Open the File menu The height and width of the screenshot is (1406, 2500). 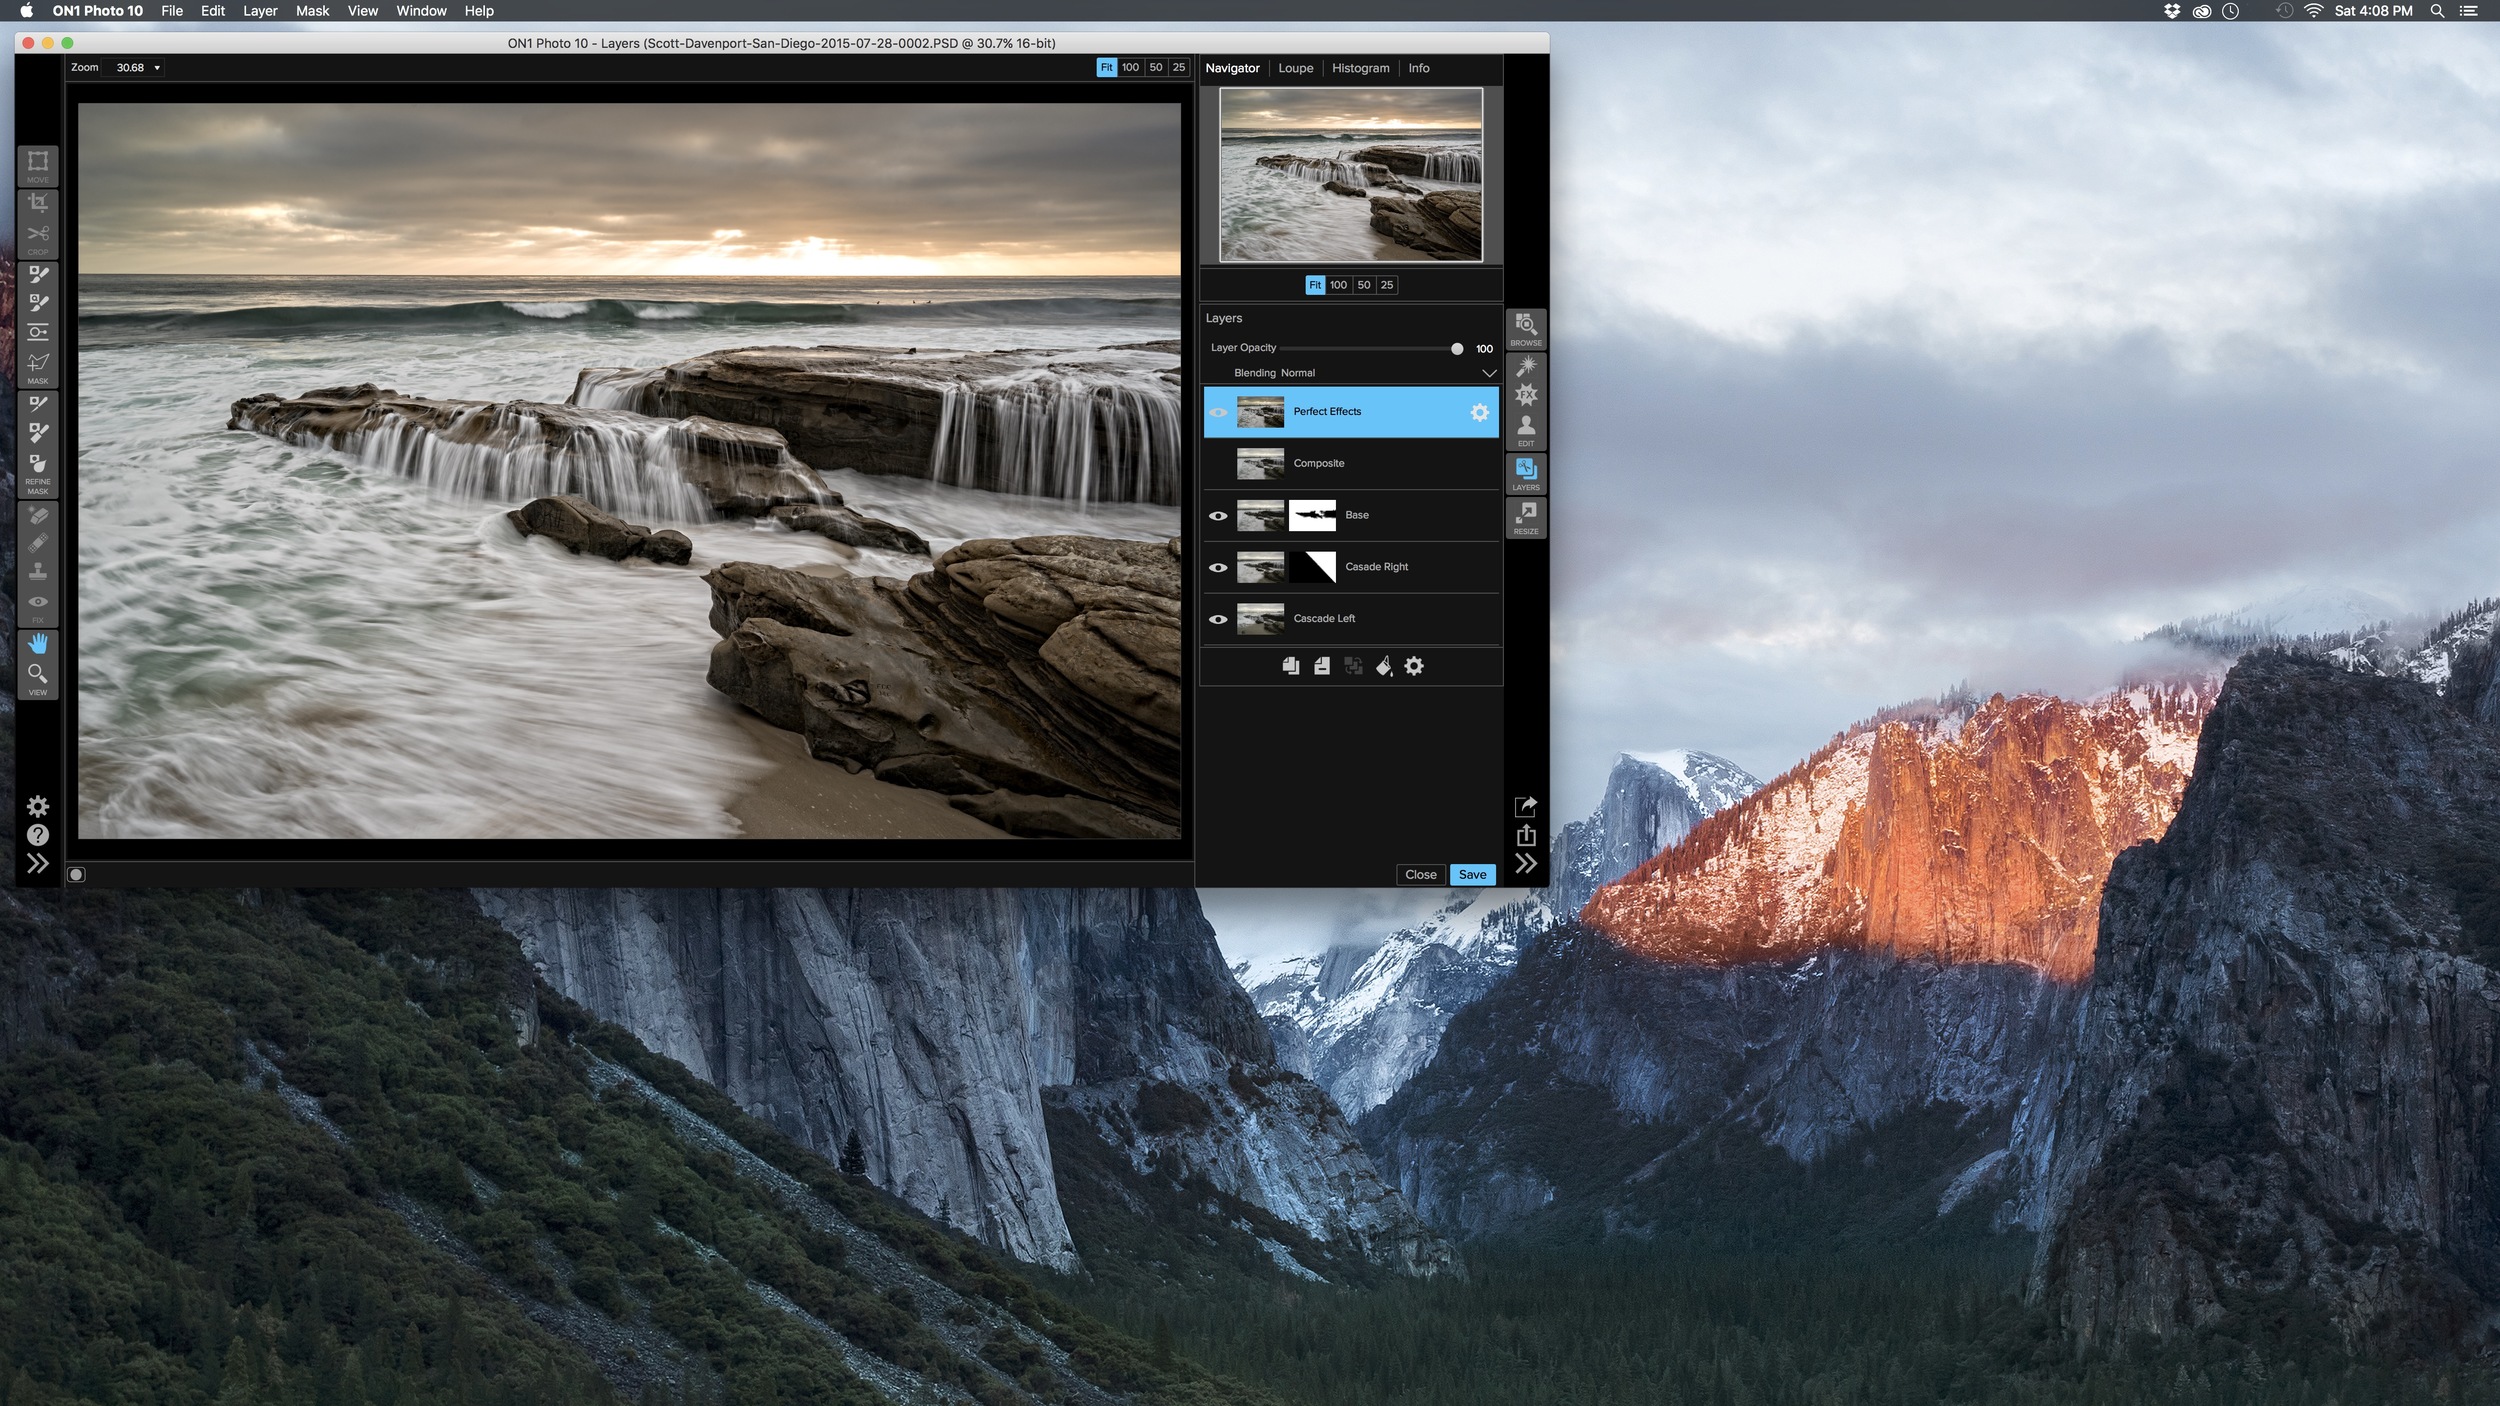point(172,11)
